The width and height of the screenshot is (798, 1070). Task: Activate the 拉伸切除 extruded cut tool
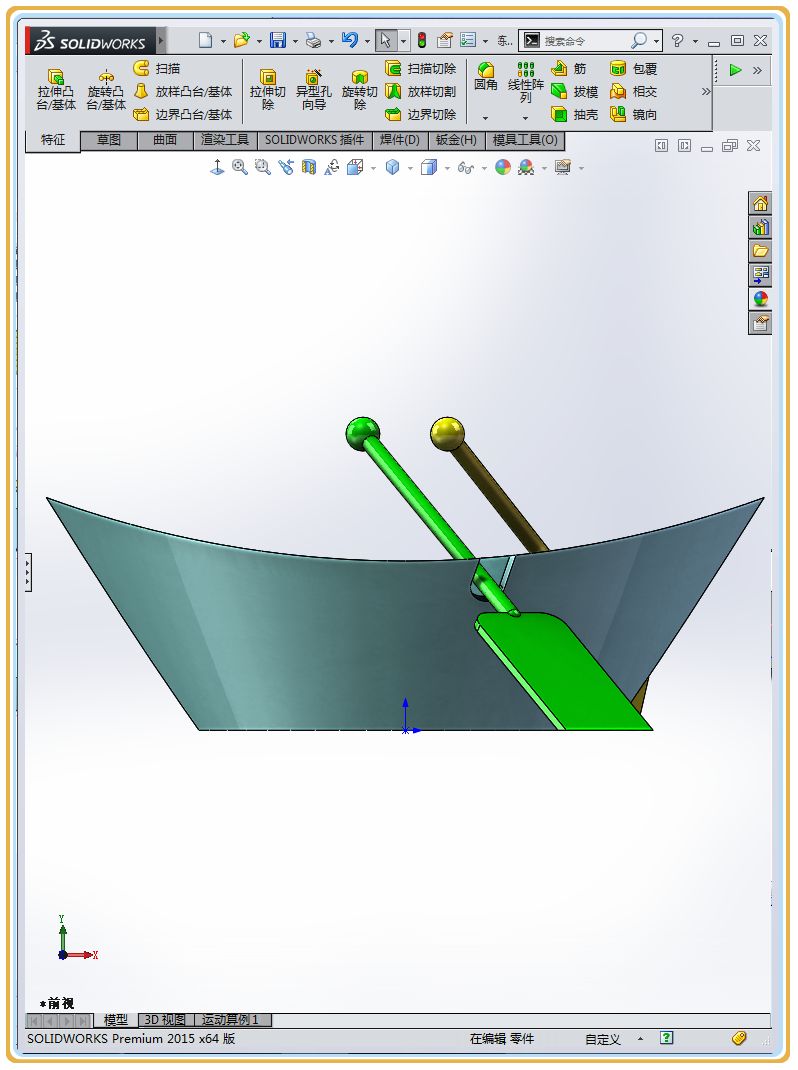click(x=268, y=89)
